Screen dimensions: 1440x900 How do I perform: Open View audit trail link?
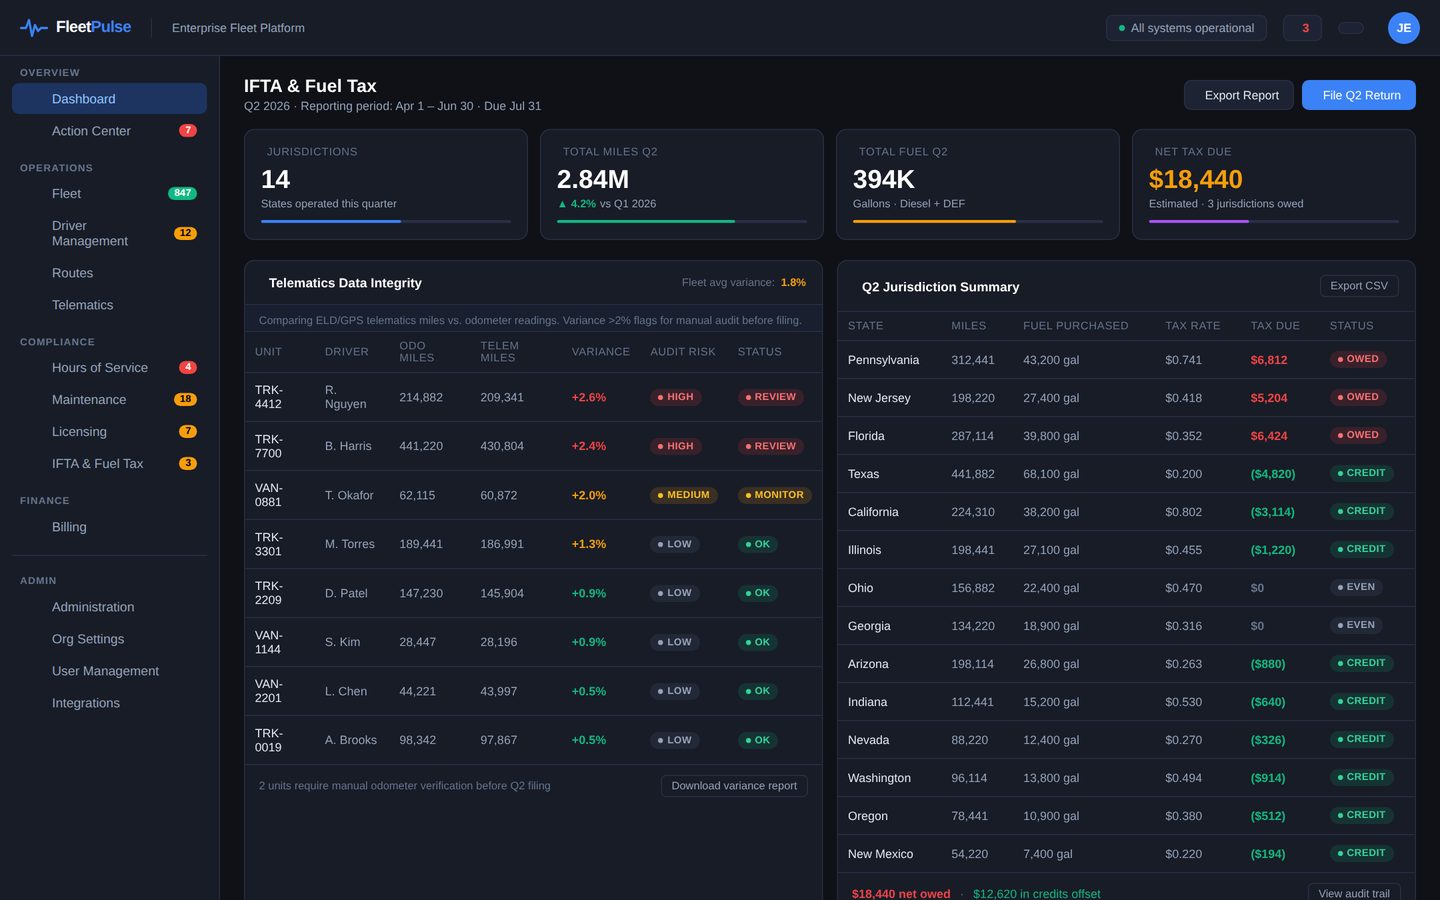click(1354, 893)
